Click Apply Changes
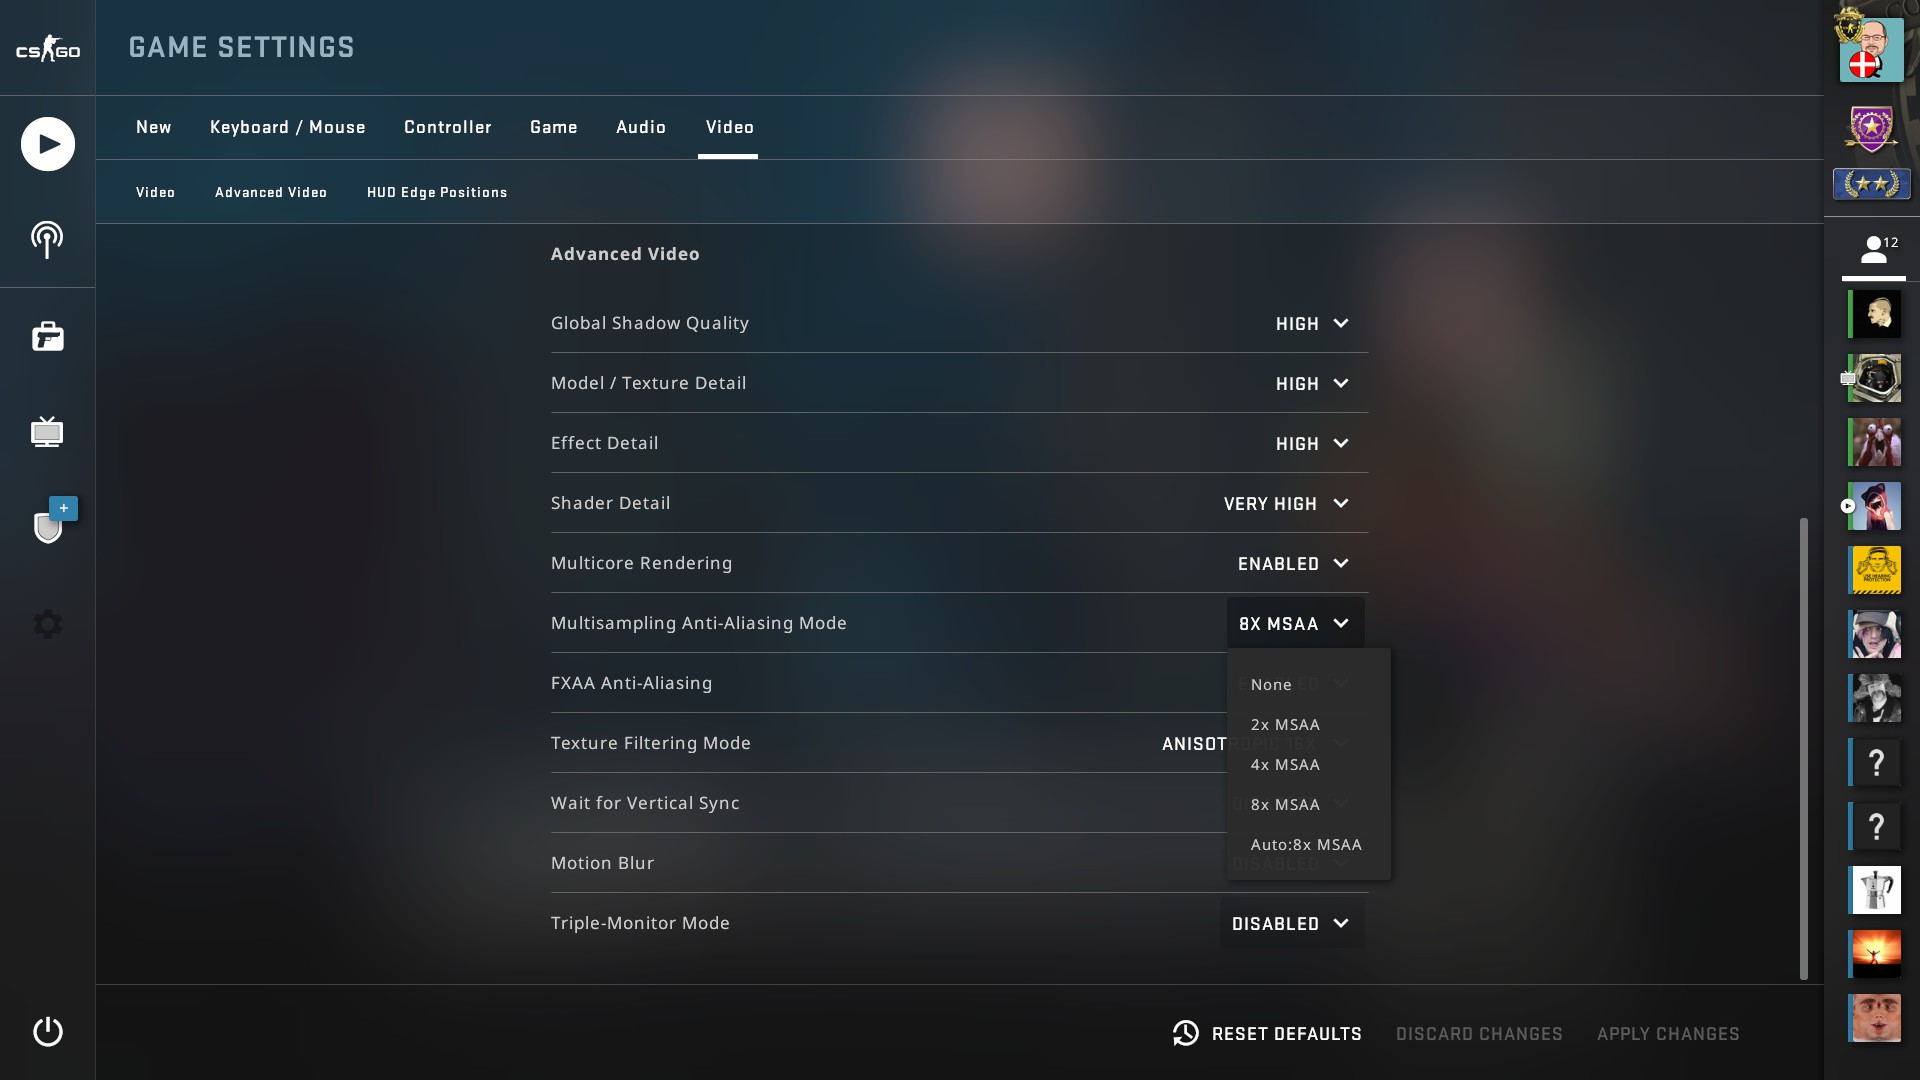Image resolution: width=1920 pixels, height=1080 pixels. (1668, 1034)
